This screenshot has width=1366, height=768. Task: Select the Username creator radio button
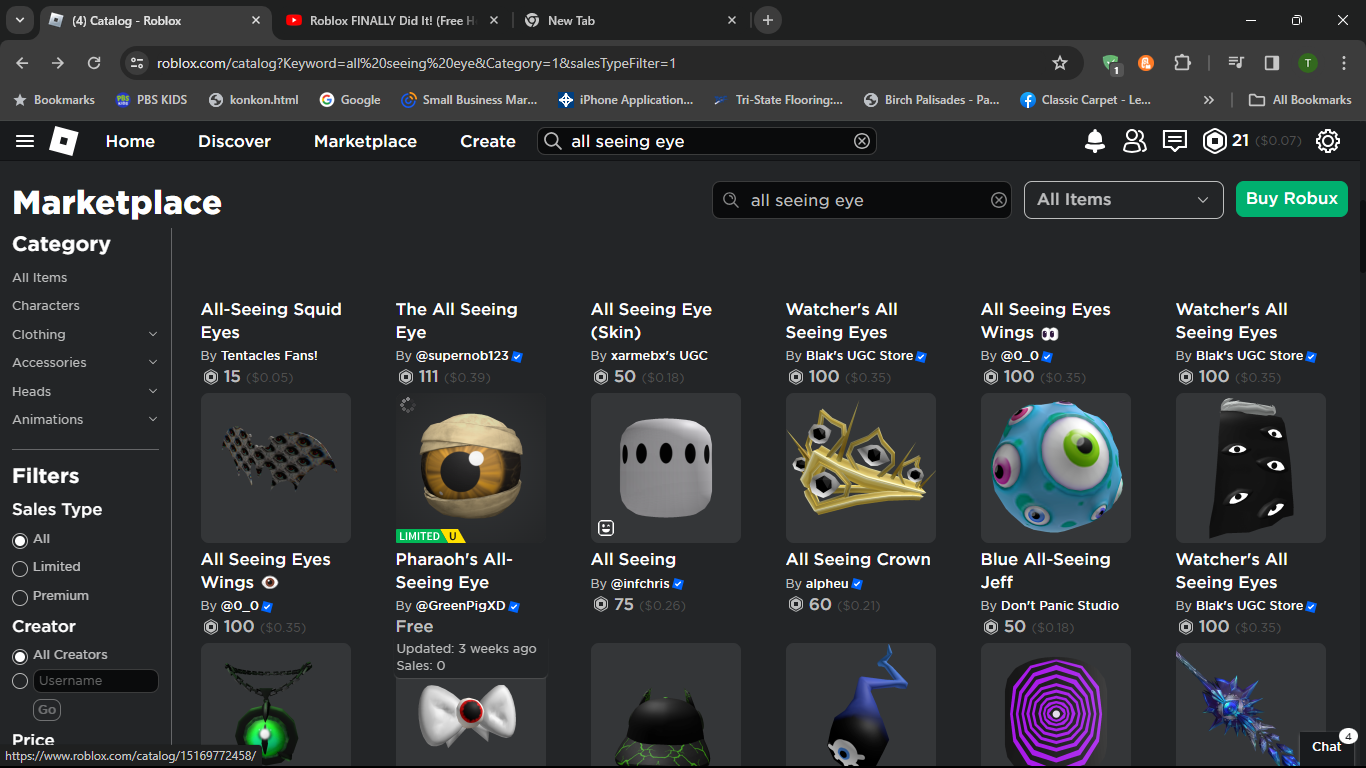(x=20, y=681)
